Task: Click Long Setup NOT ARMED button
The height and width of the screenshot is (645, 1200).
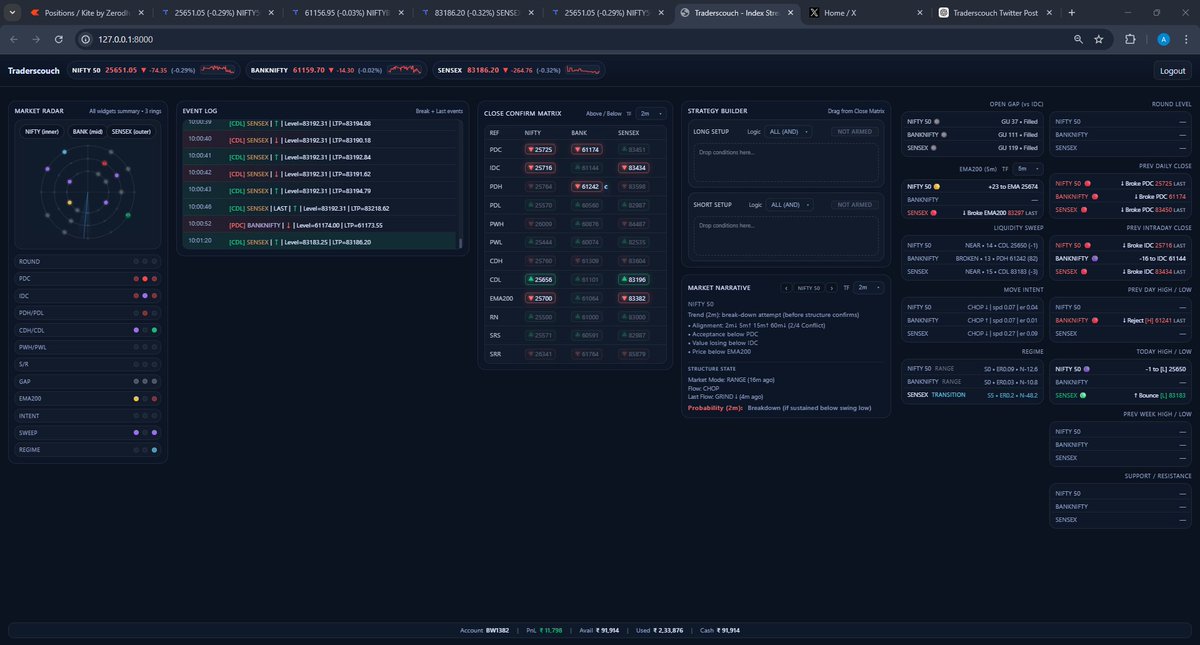Action: [855, 131]
